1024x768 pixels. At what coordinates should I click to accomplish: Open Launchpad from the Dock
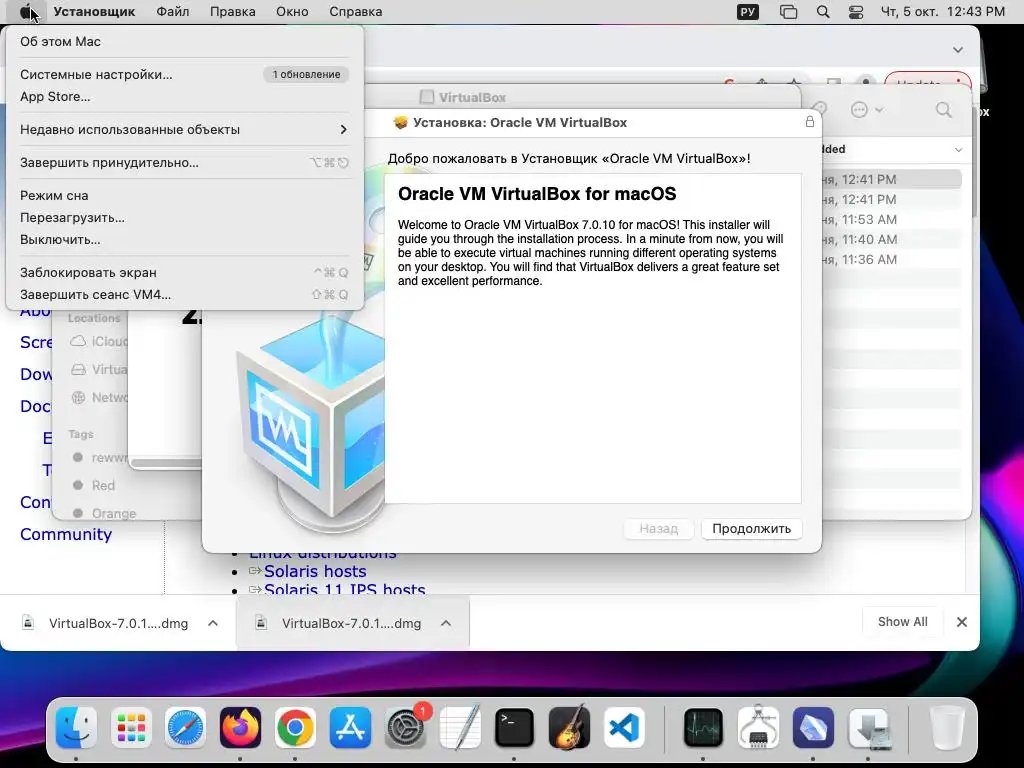131,728
